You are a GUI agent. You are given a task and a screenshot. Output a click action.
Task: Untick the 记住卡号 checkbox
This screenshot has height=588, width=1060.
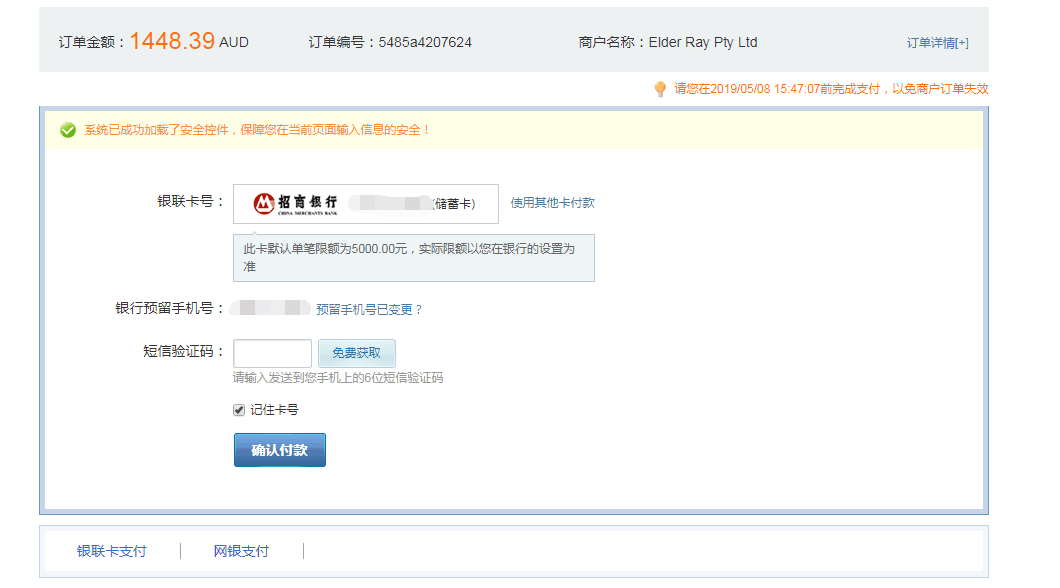coord(239,410)
